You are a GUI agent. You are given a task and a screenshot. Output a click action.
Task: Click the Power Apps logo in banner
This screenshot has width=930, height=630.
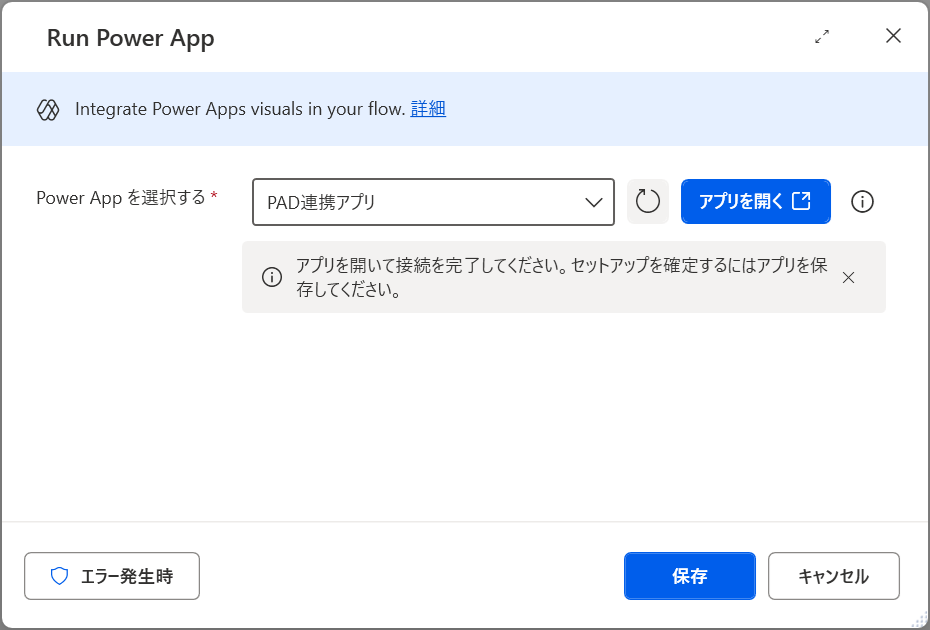tap(48, 110)
